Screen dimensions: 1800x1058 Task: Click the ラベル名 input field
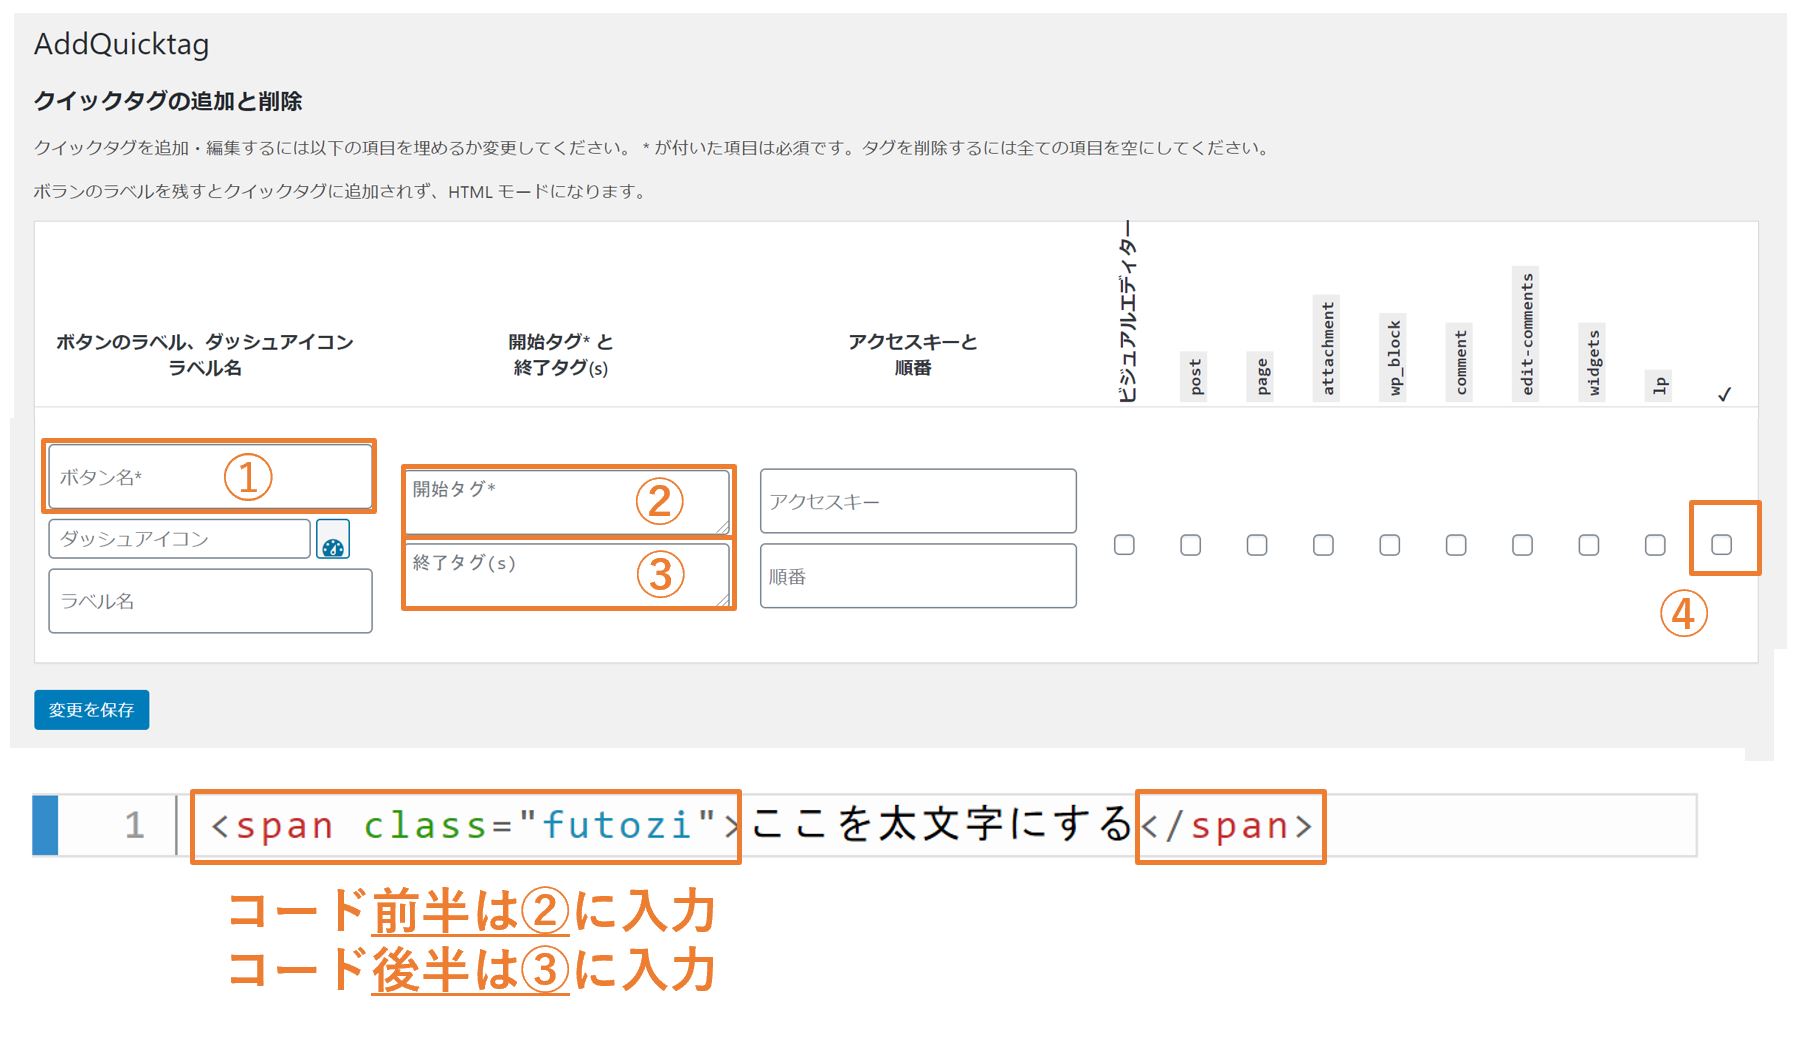210,601
